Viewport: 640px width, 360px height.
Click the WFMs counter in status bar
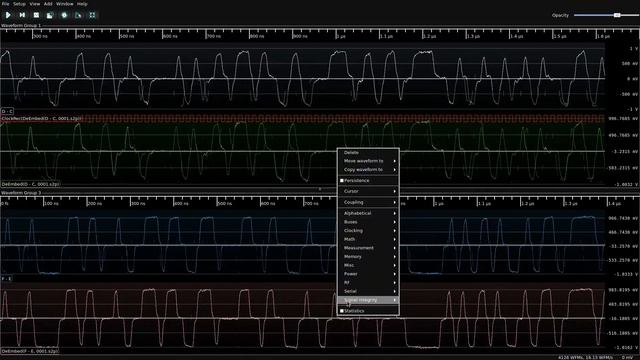pyautogui.click(x=585, y=358)
